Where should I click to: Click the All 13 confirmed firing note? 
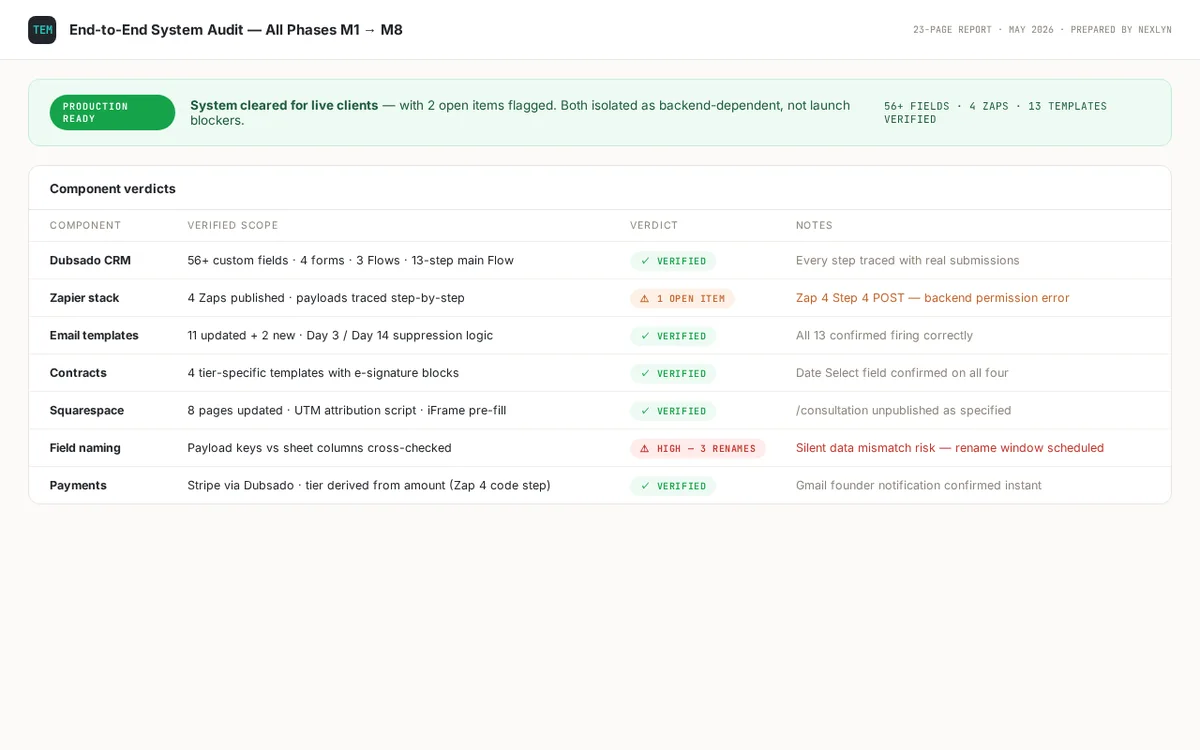point(884,335)
